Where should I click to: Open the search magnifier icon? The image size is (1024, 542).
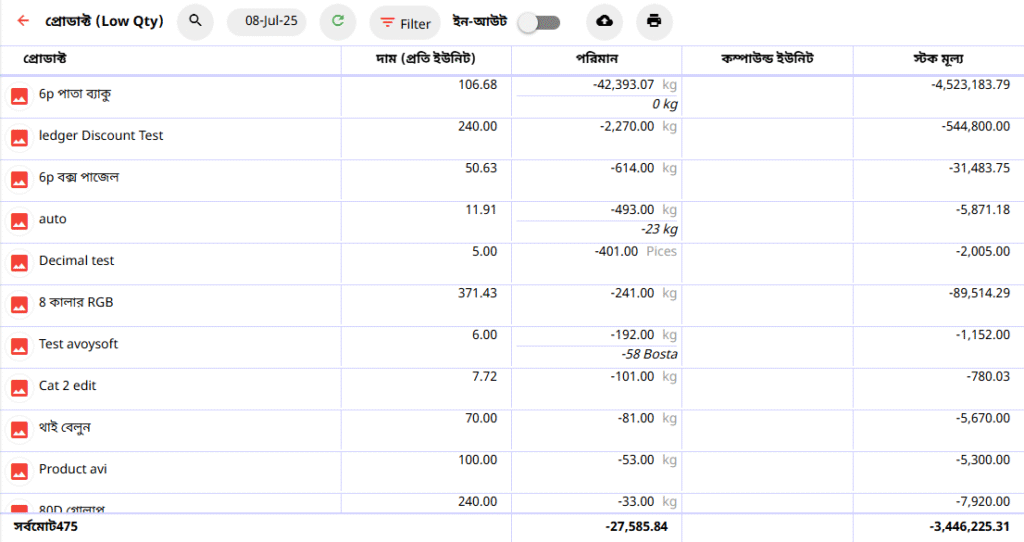click(195, 22)
